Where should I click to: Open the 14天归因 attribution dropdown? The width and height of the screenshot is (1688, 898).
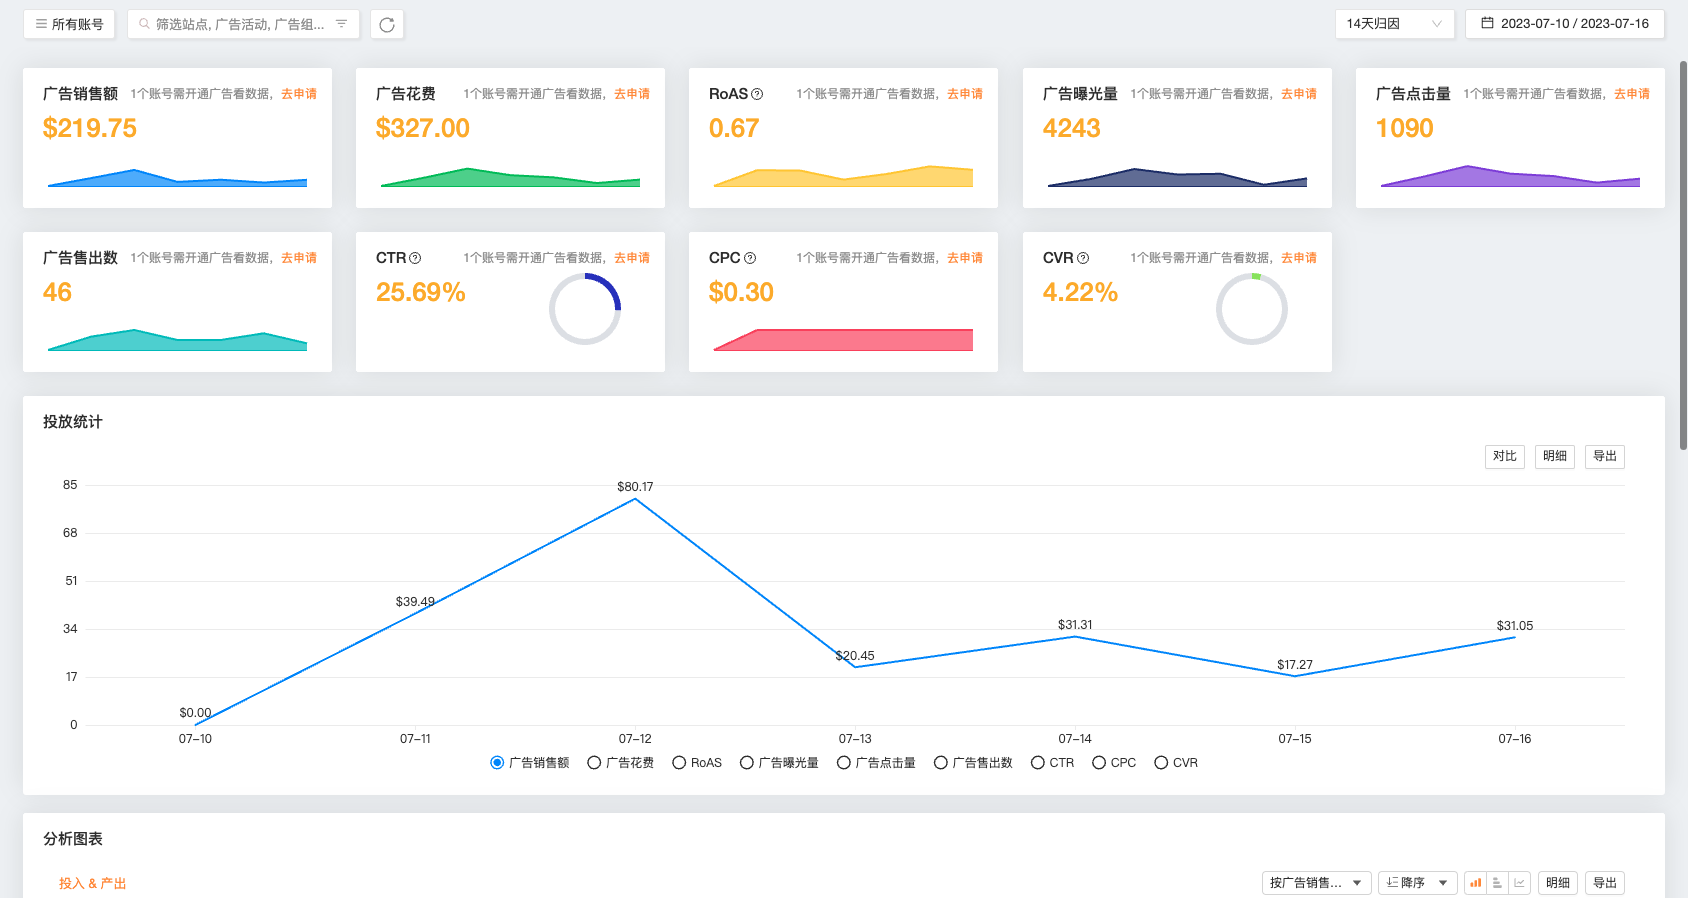click(x=1394, y=24)
